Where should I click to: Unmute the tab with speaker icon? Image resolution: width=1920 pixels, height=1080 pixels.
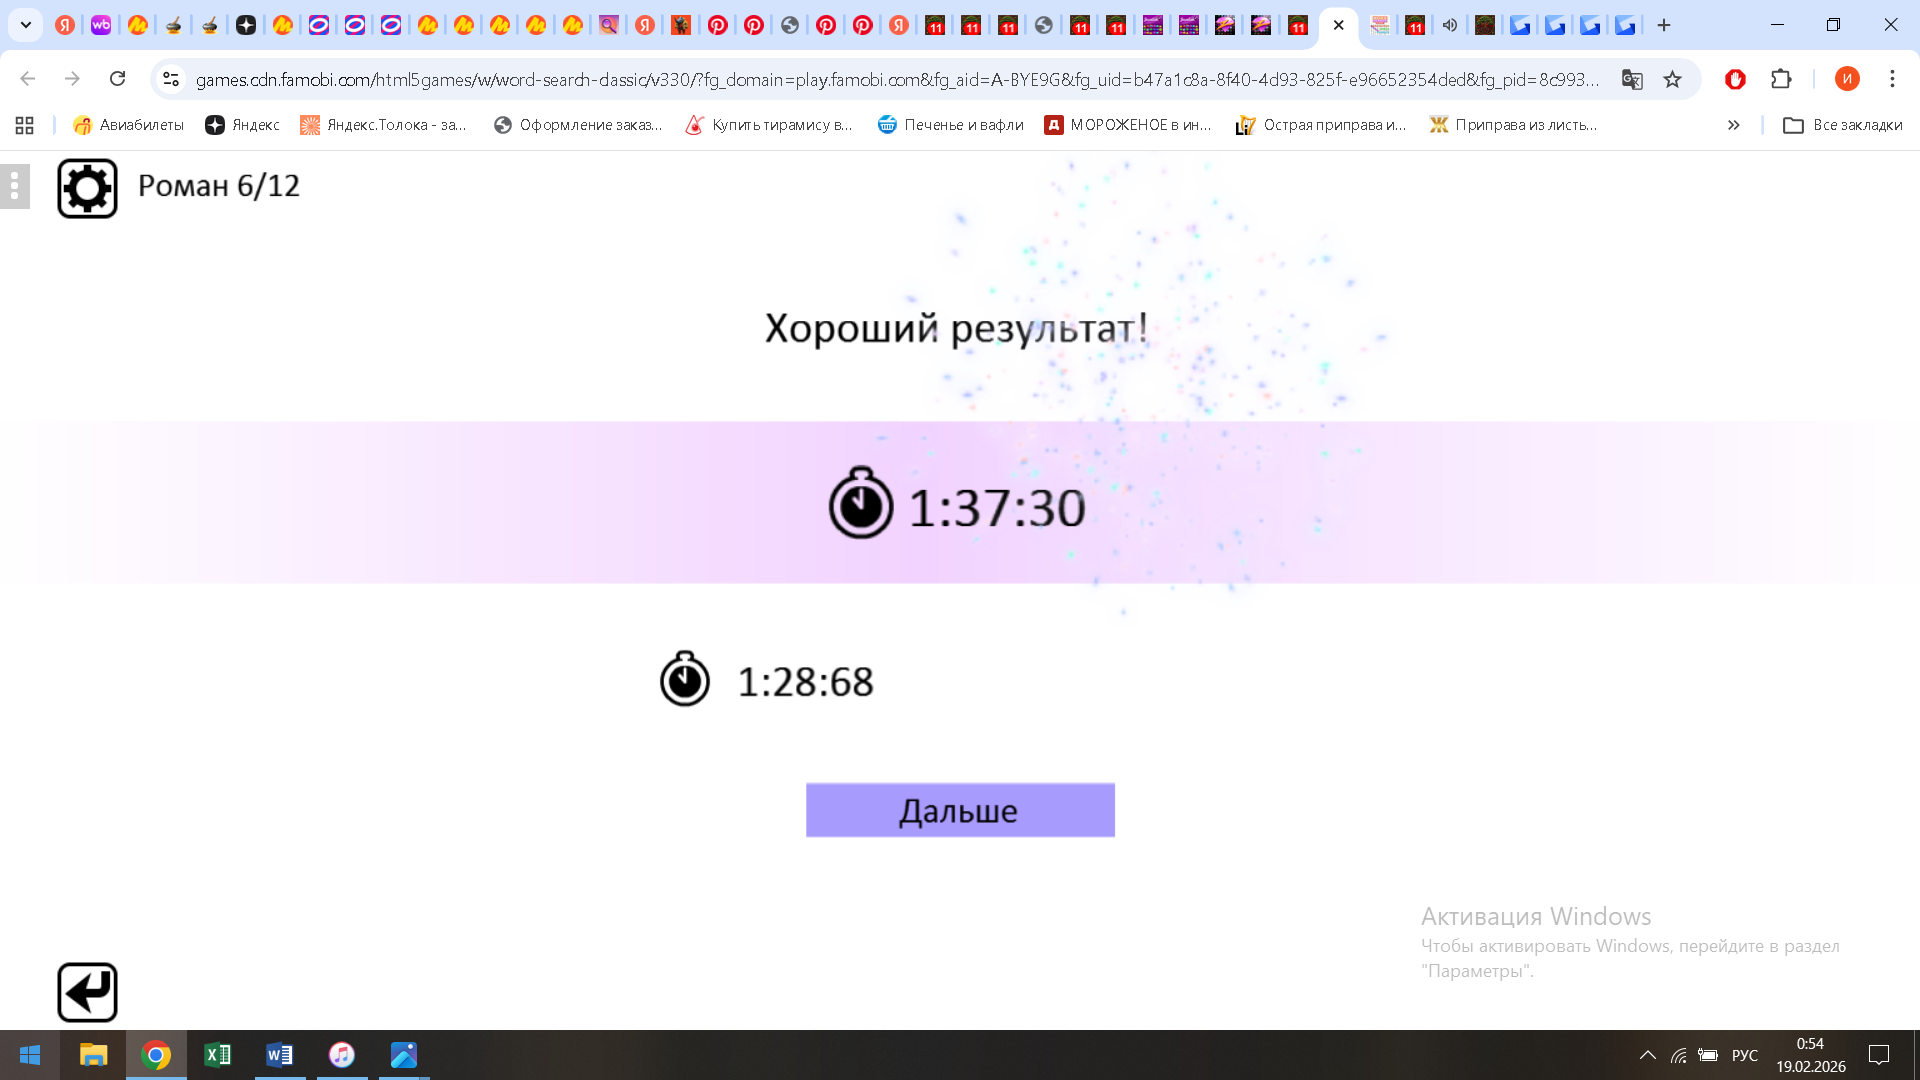coord(1450,25)
